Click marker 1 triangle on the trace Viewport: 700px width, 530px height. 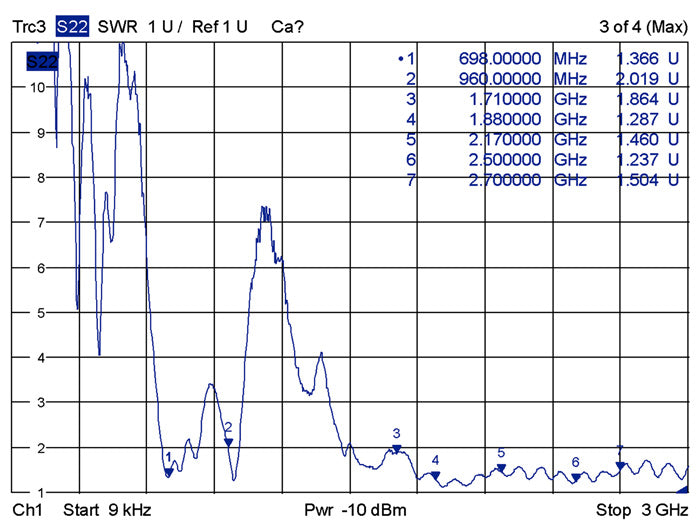(x=168, y=471)
